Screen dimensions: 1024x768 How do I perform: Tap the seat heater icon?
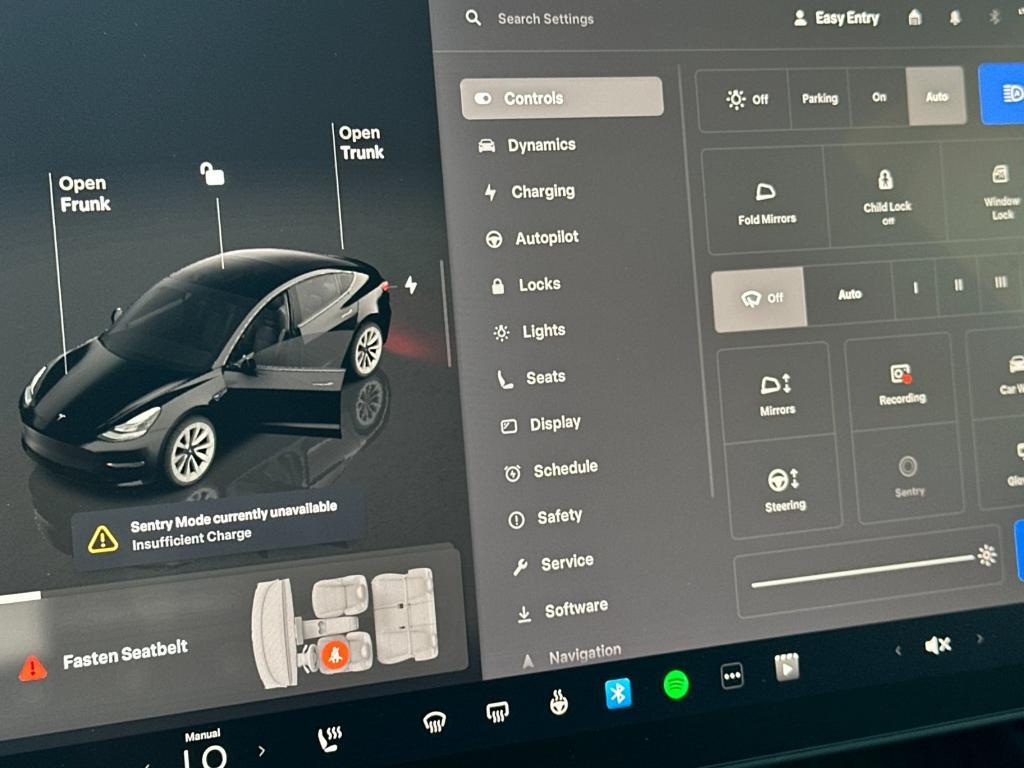pyautogui.click(x=330, y=737)
